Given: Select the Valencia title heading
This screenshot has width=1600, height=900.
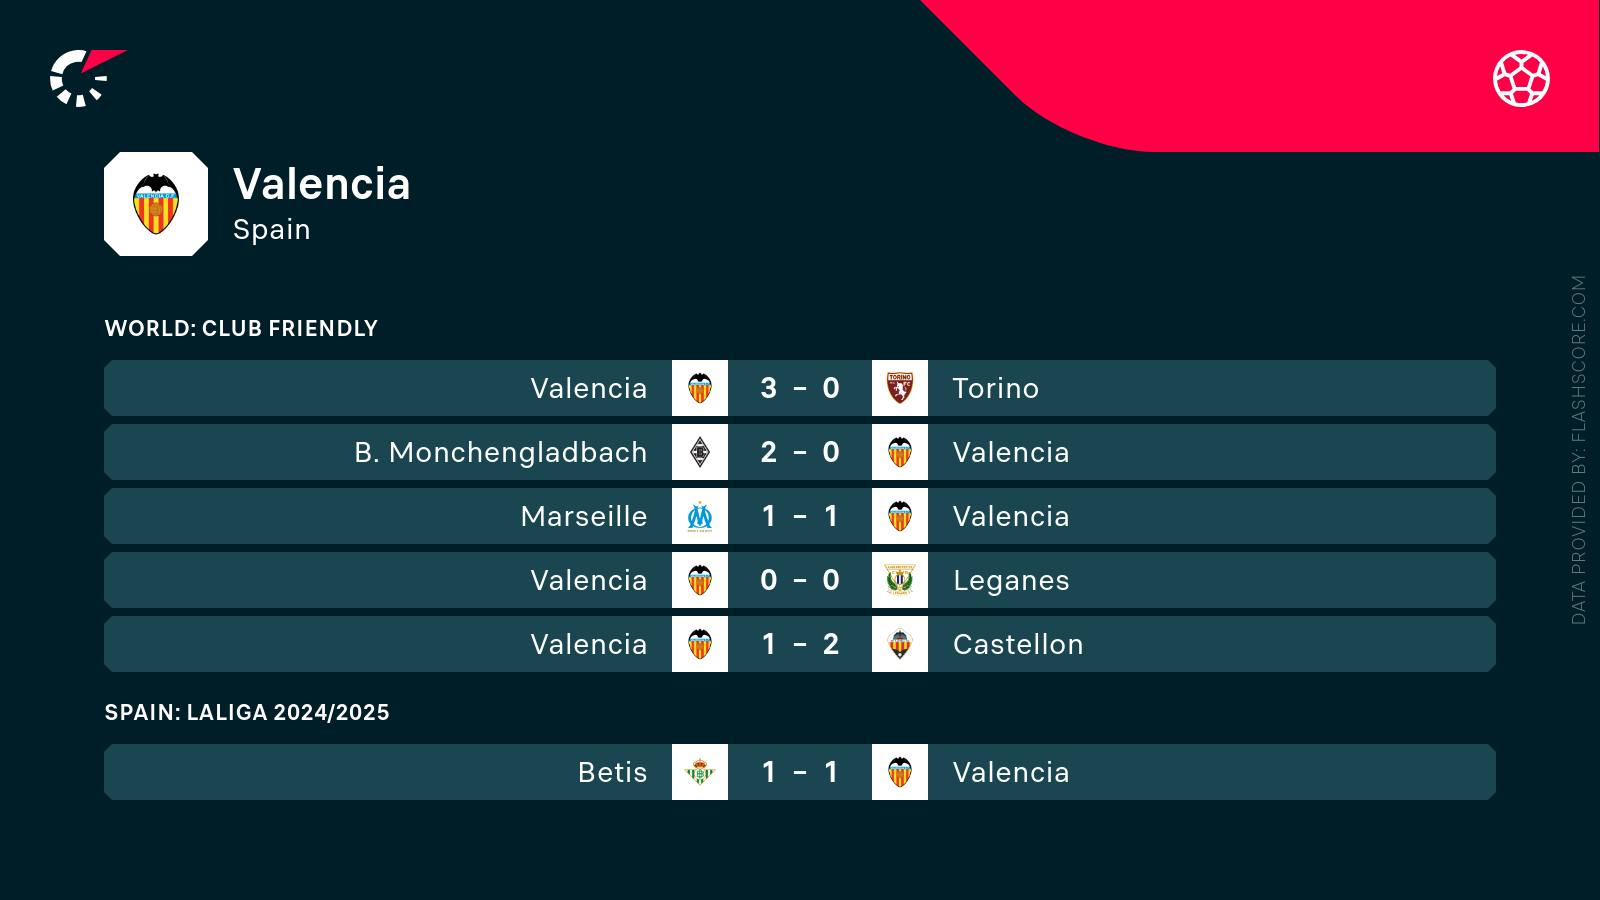Looking at the screenshot, I should (322, 184).
